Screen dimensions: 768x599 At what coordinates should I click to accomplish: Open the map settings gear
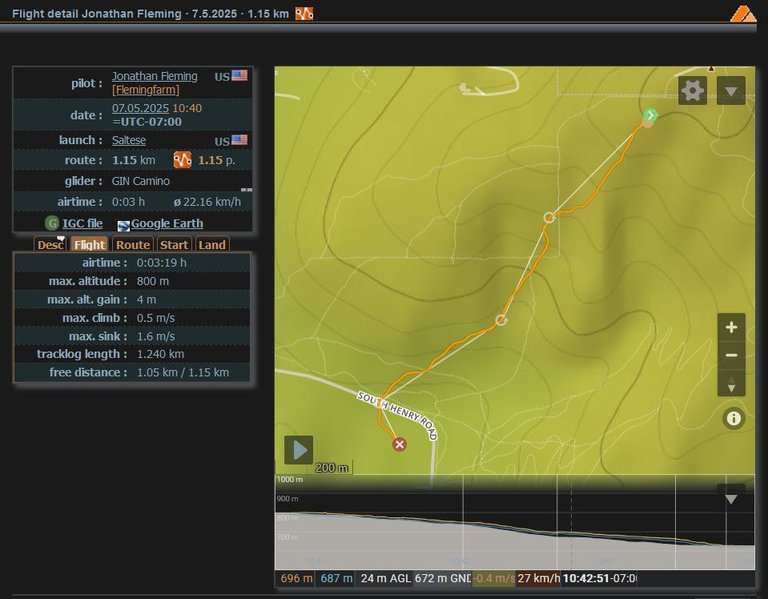[692, 91]
